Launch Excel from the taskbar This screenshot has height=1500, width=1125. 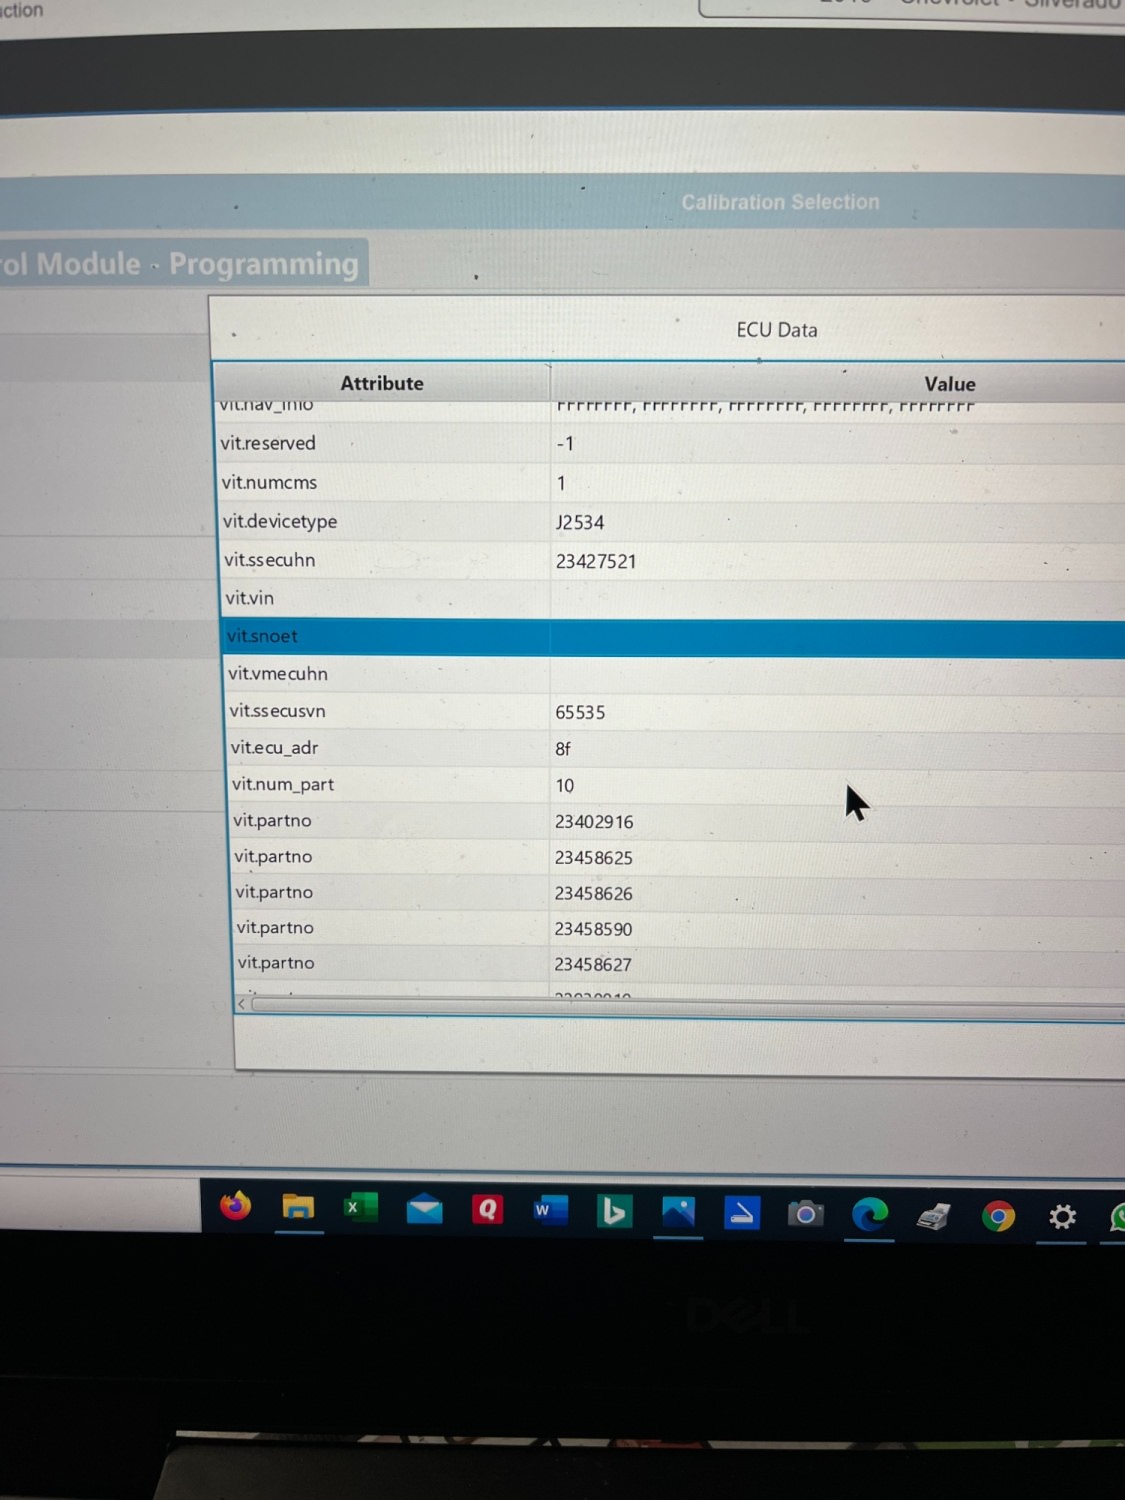tap(360, 1208)
